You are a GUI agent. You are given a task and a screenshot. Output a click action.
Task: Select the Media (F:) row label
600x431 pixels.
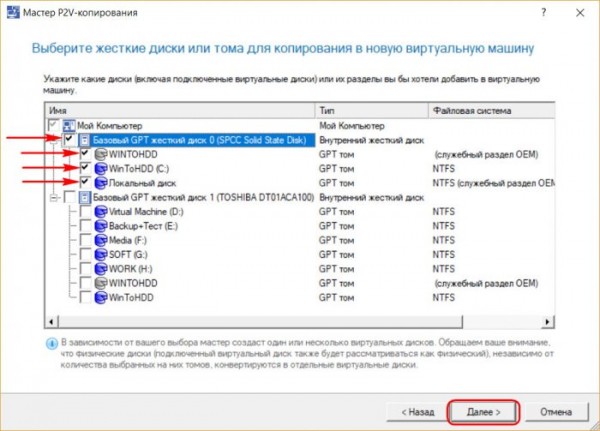pyautogui.click(x=127, y=240)
